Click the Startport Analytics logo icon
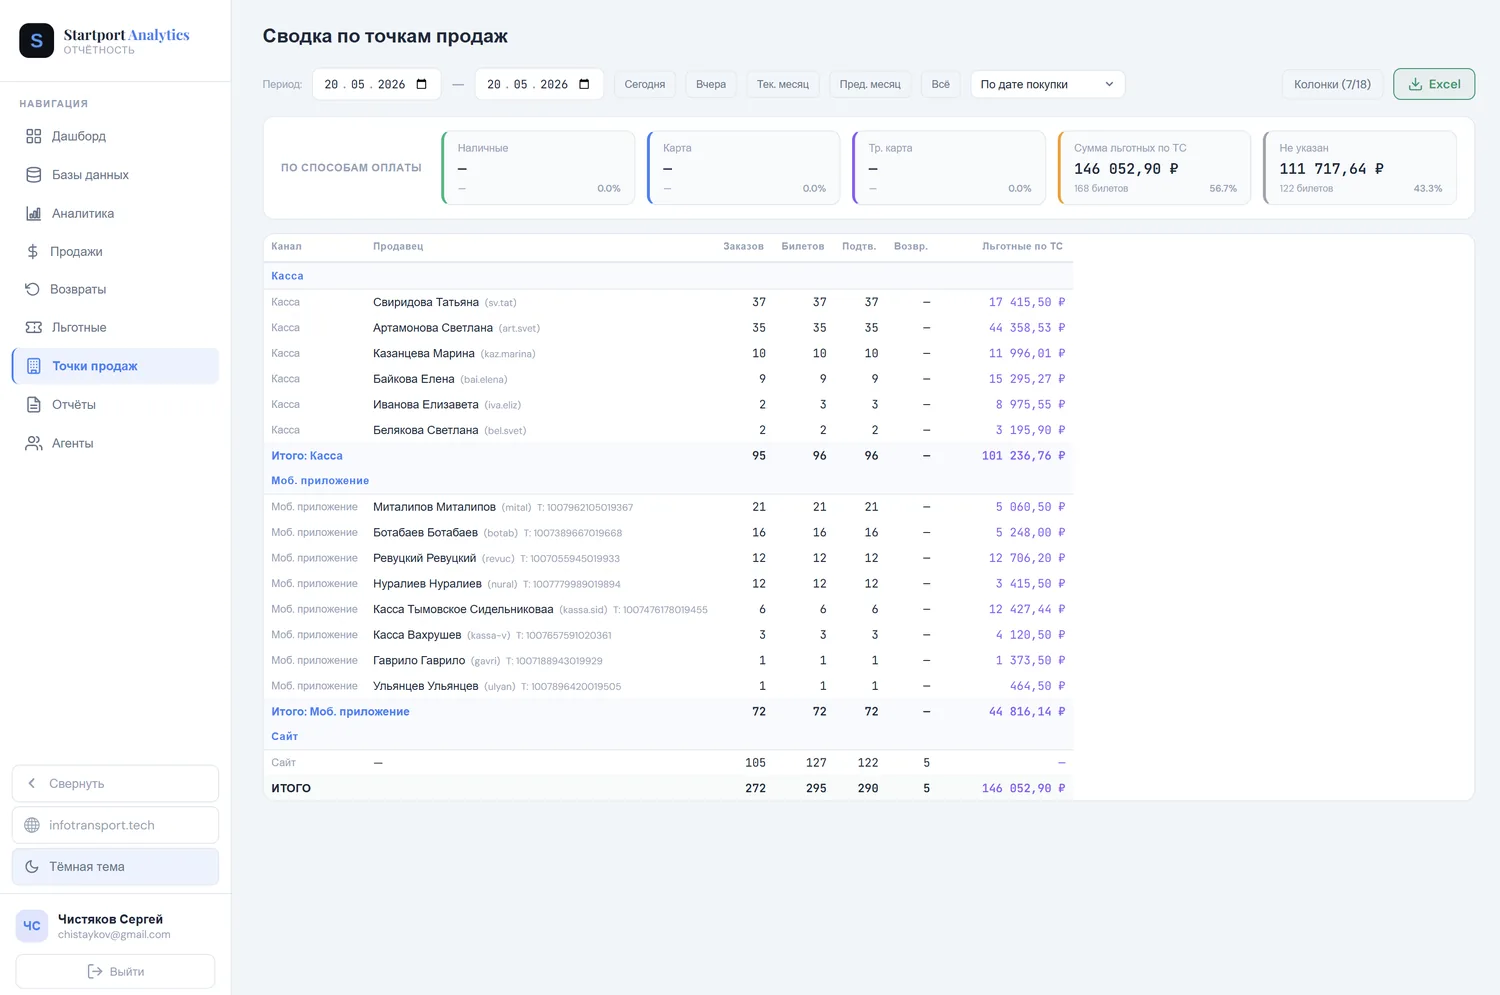 click(37, 41)
